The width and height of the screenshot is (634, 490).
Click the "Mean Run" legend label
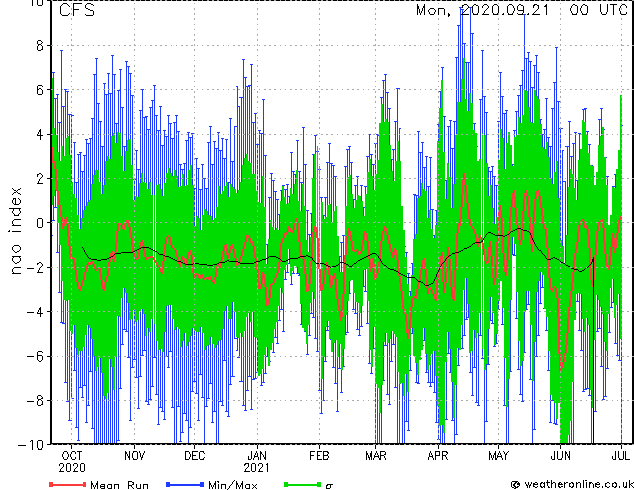coord(119,485)
